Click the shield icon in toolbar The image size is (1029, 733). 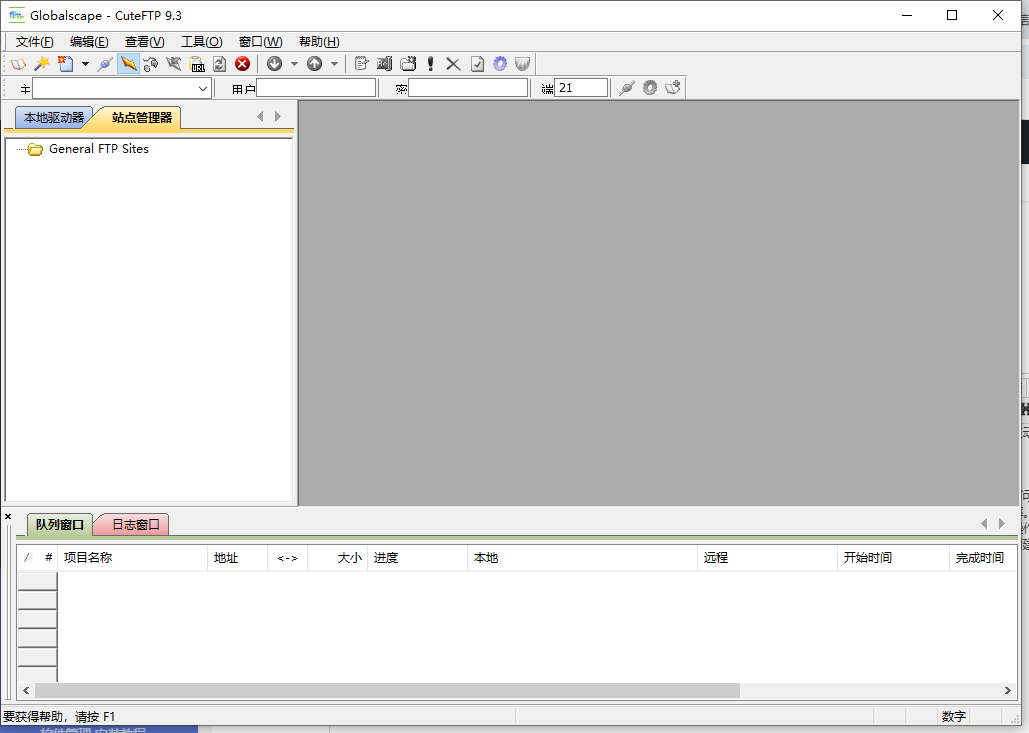click(x=522, y=64)
